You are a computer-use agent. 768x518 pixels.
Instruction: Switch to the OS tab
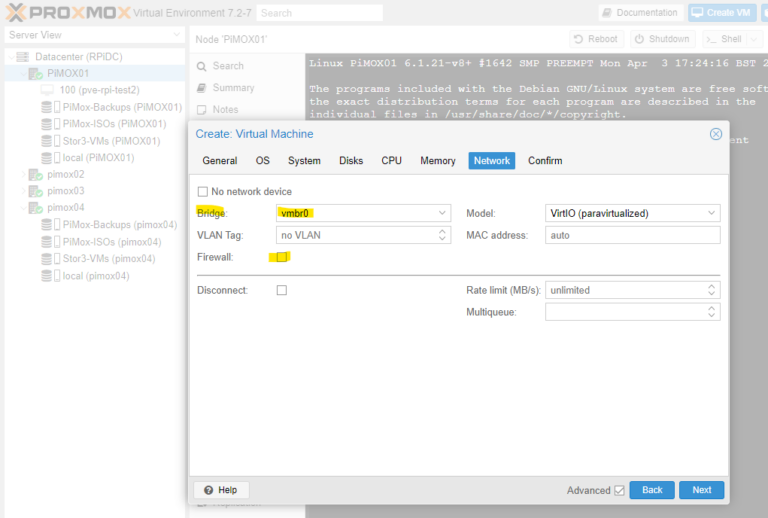263,161
